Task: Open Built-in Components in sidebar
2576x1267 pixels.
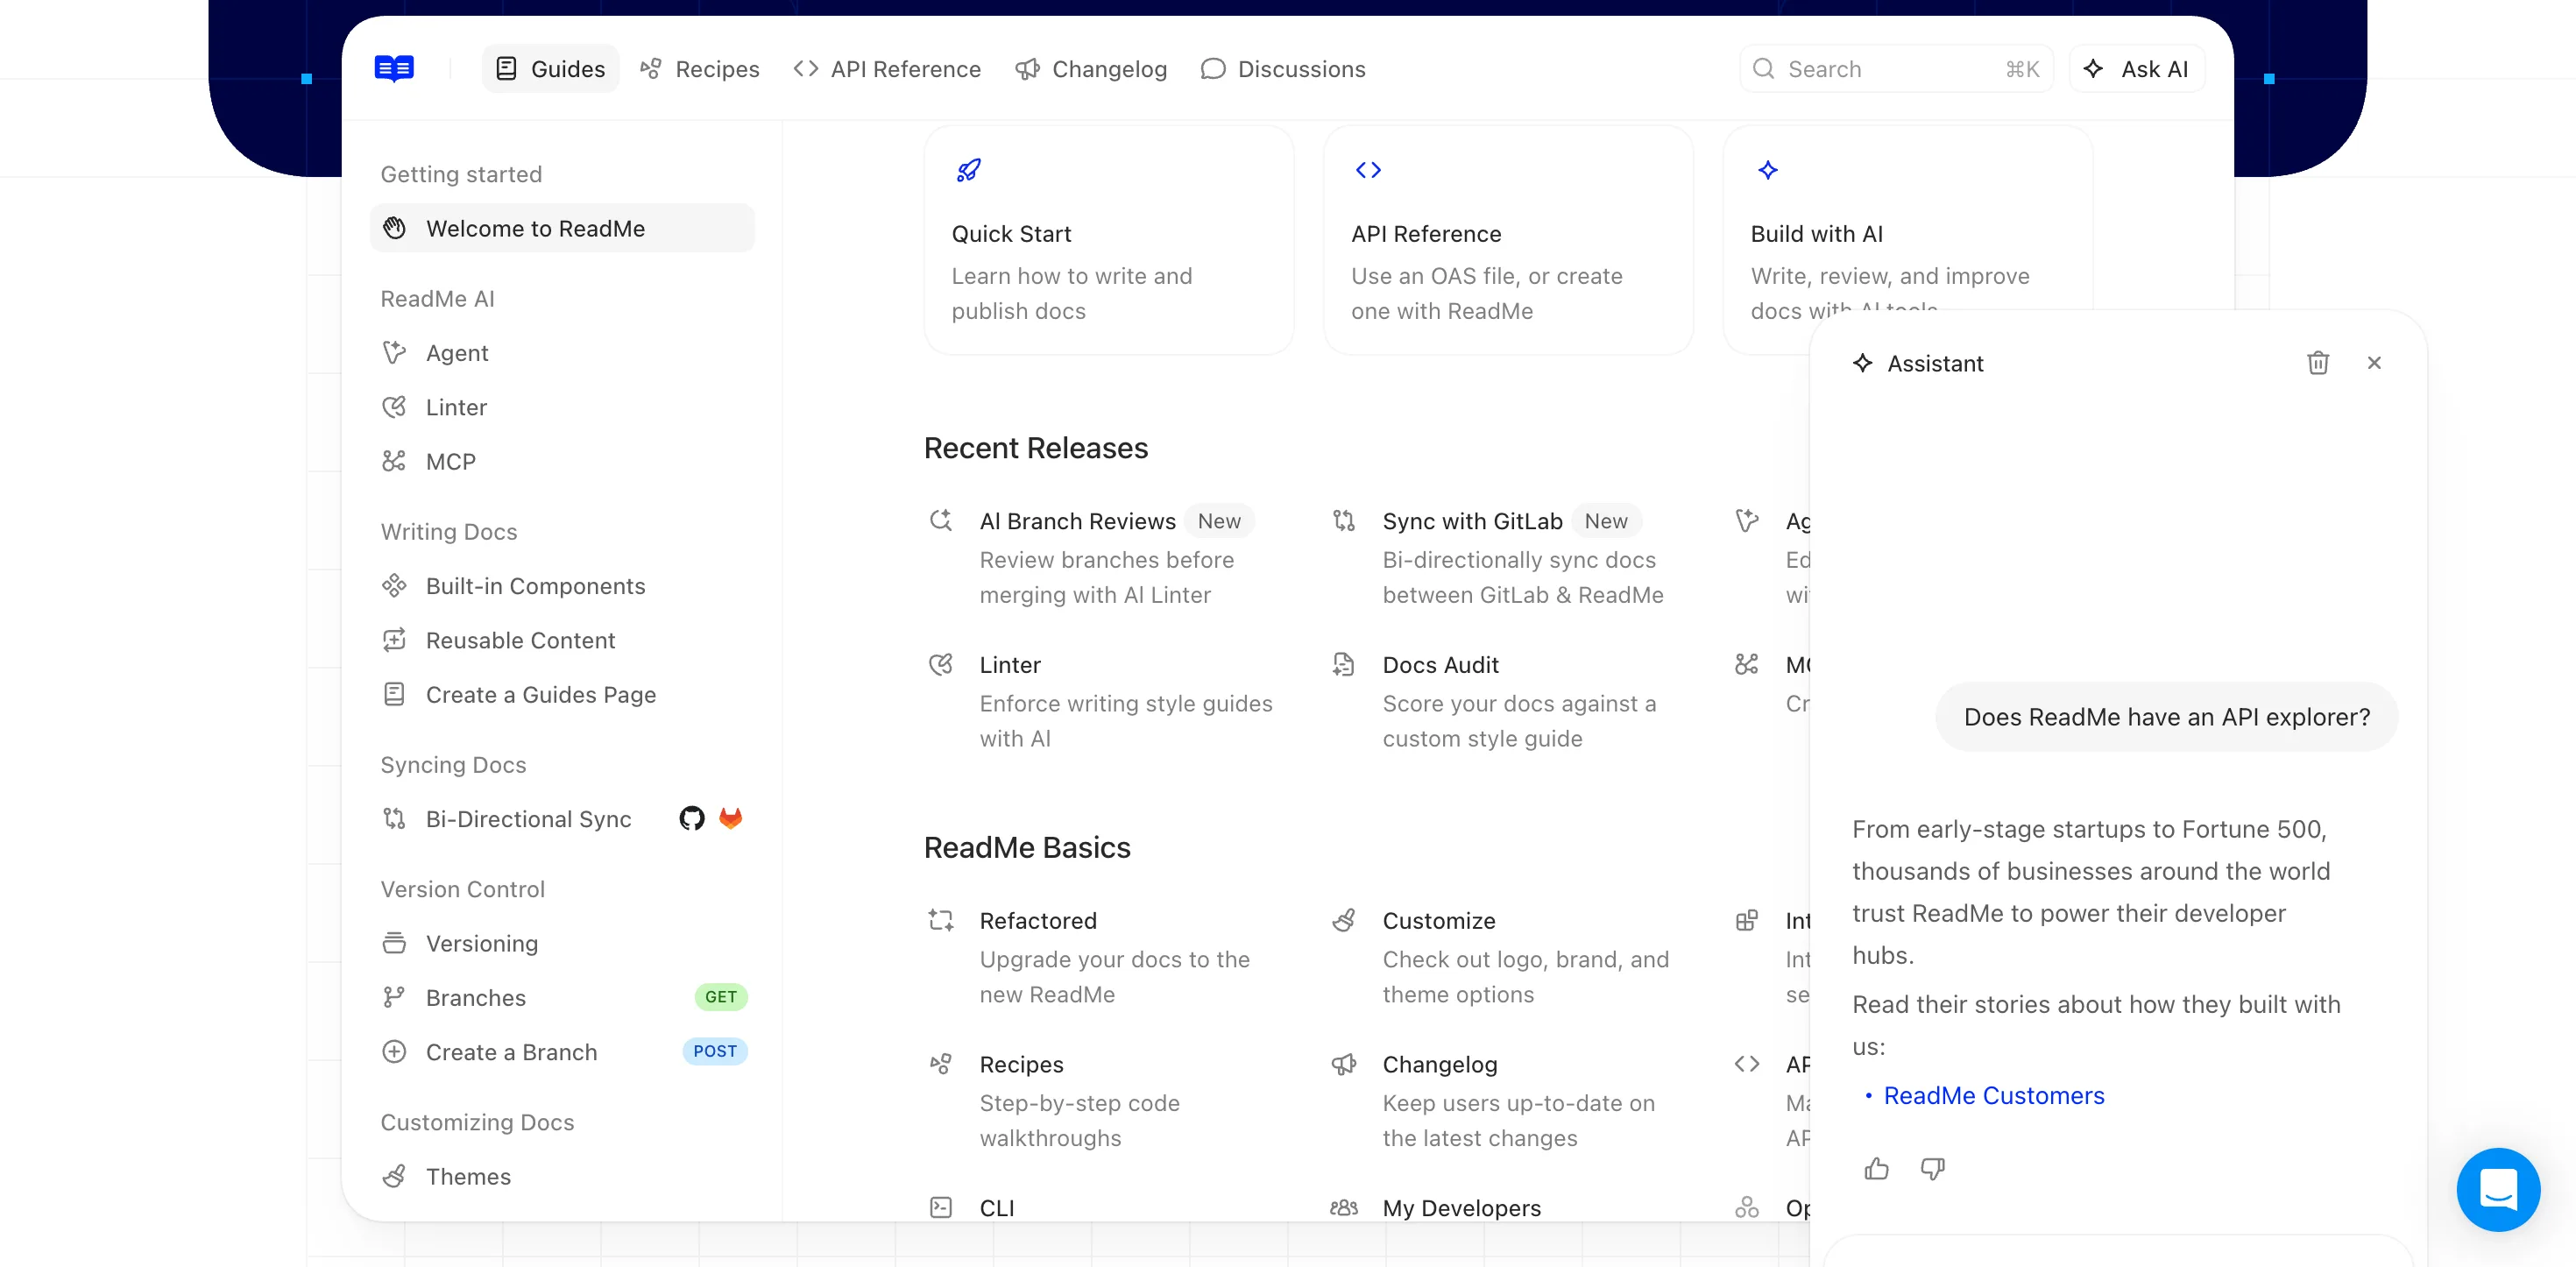Action: [x=562, y=586]
